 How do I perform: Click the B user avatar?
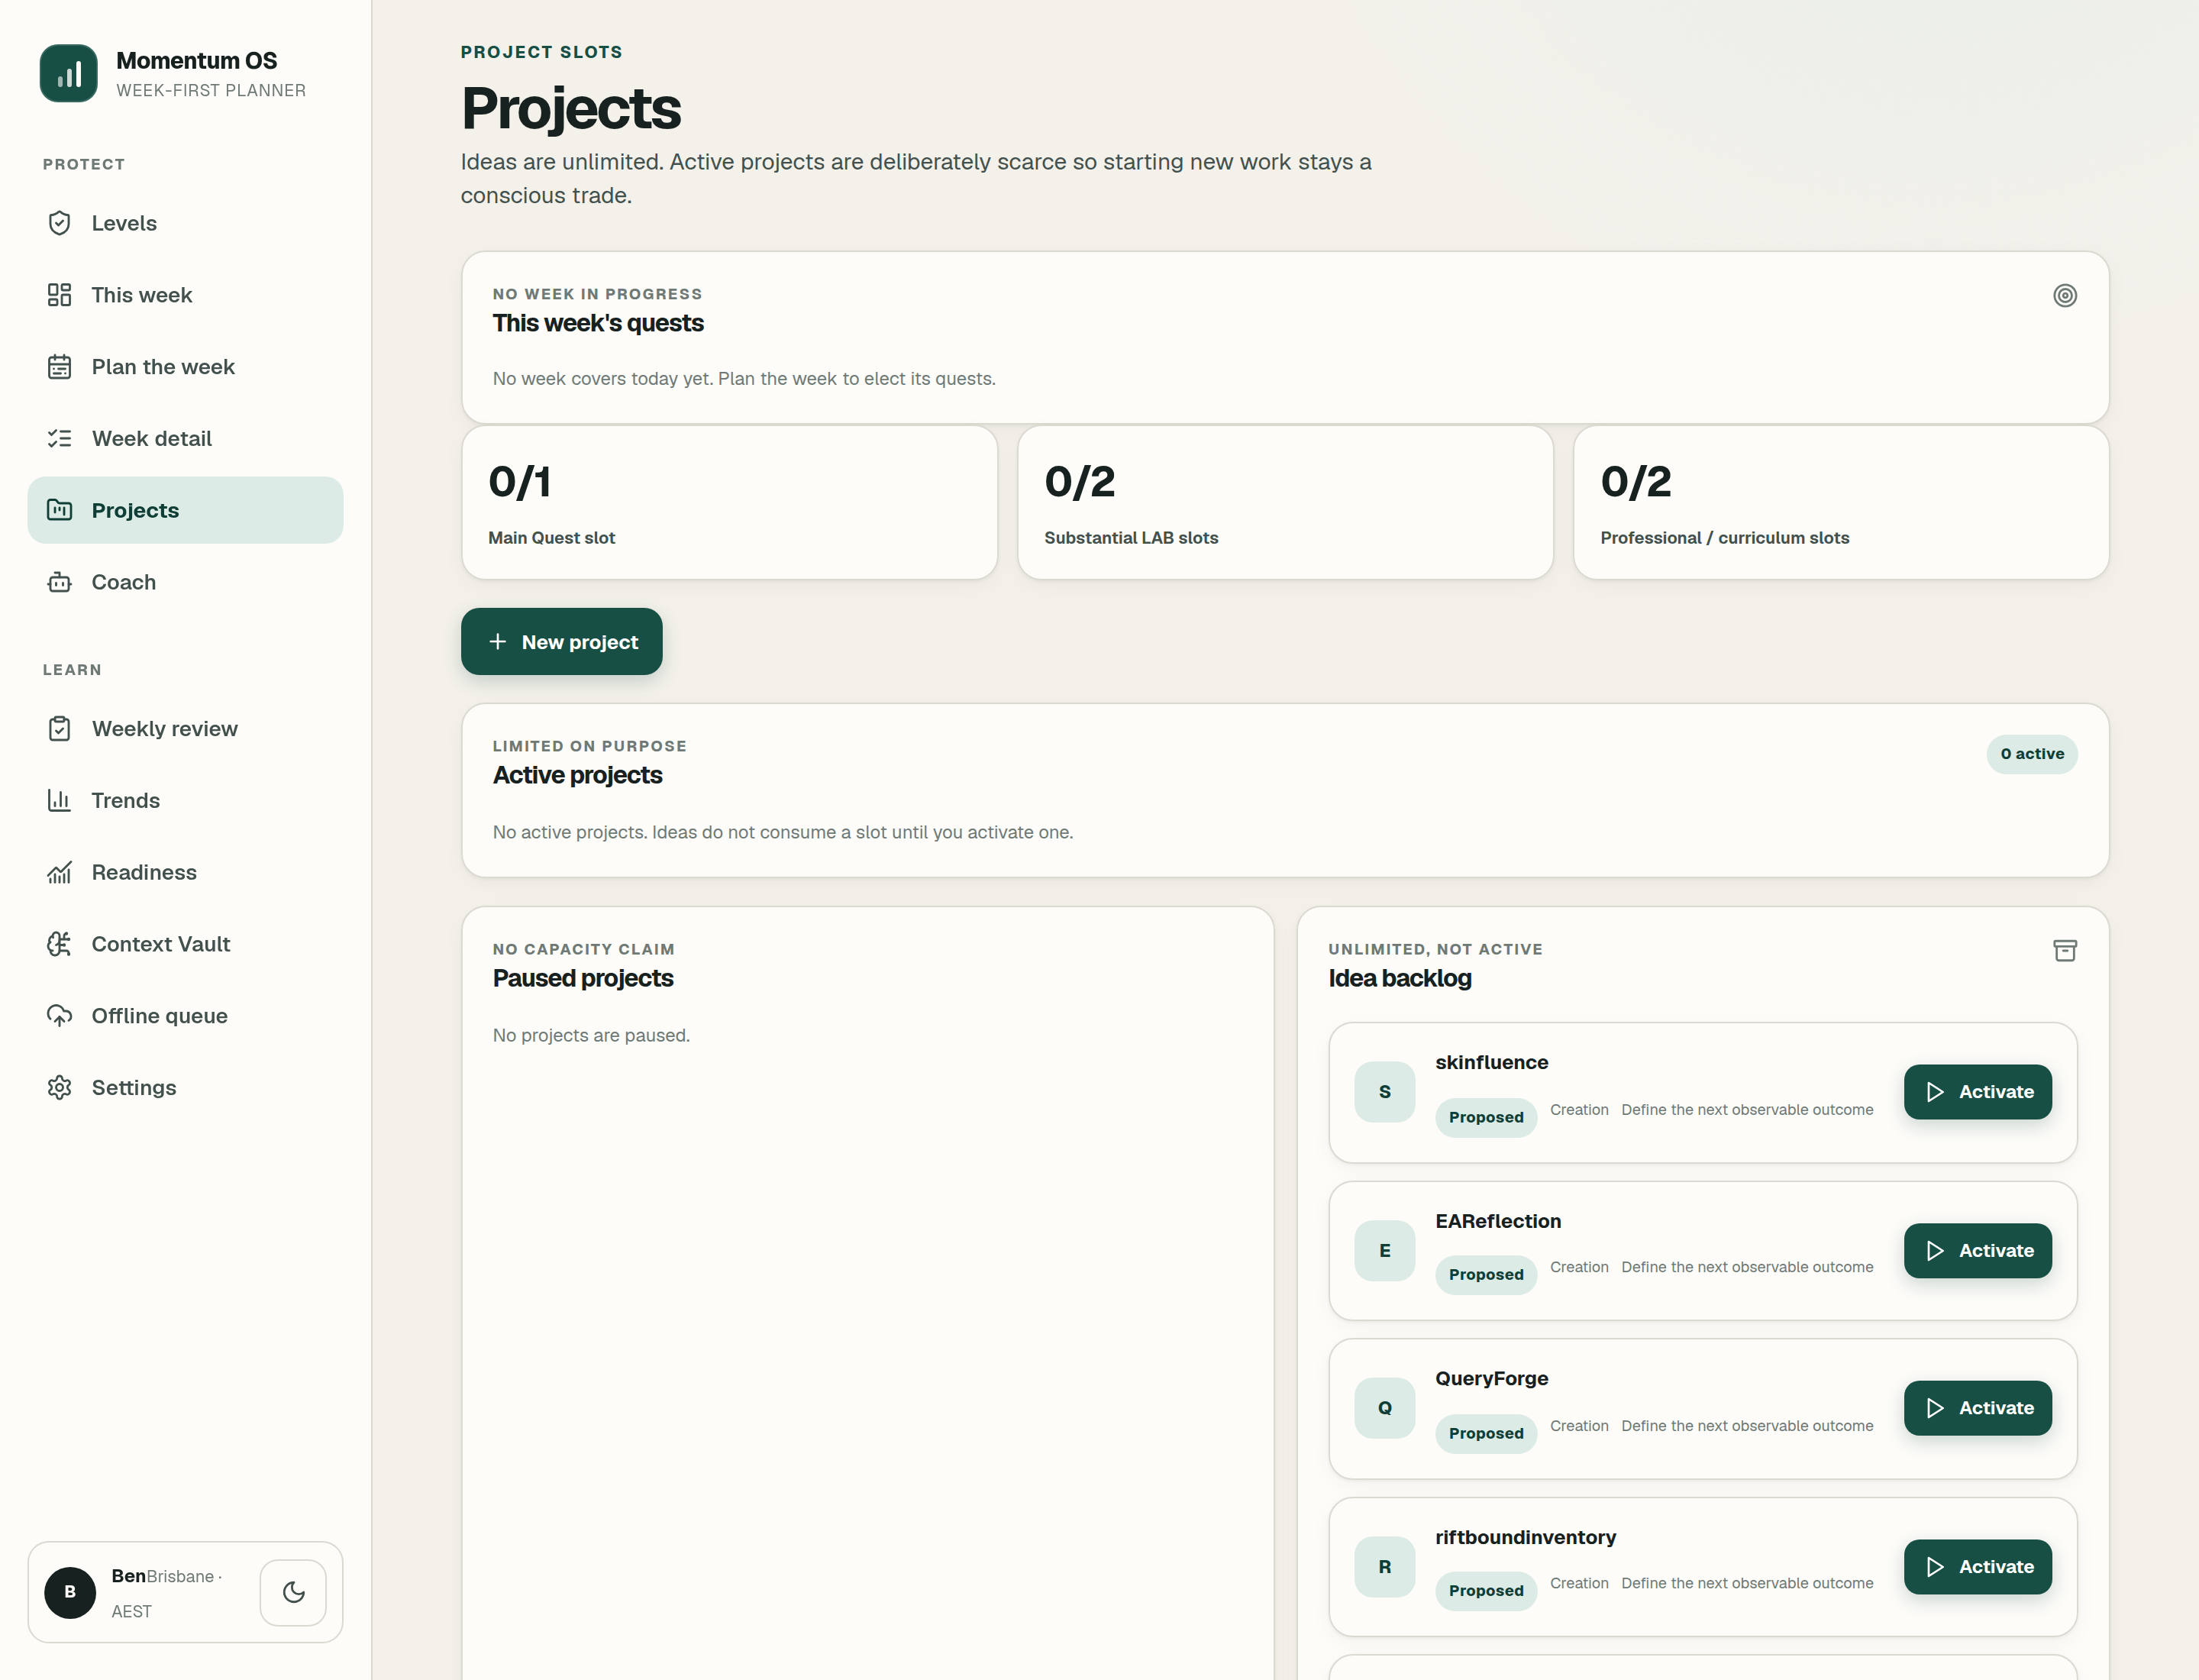click(70, 1593)
